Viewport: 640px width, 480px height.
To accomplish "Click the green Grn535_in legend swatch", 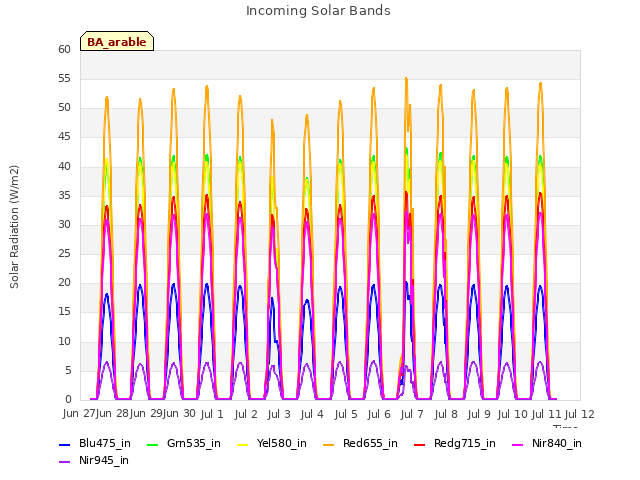I will (x=152, y=444).
